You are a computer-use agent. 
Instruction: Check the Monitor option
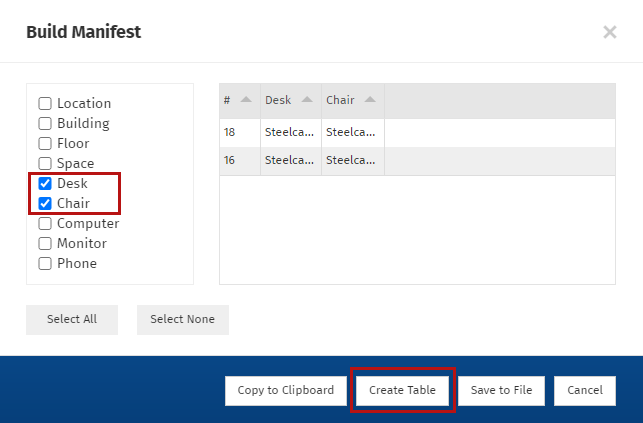click(x=45, y=244)
